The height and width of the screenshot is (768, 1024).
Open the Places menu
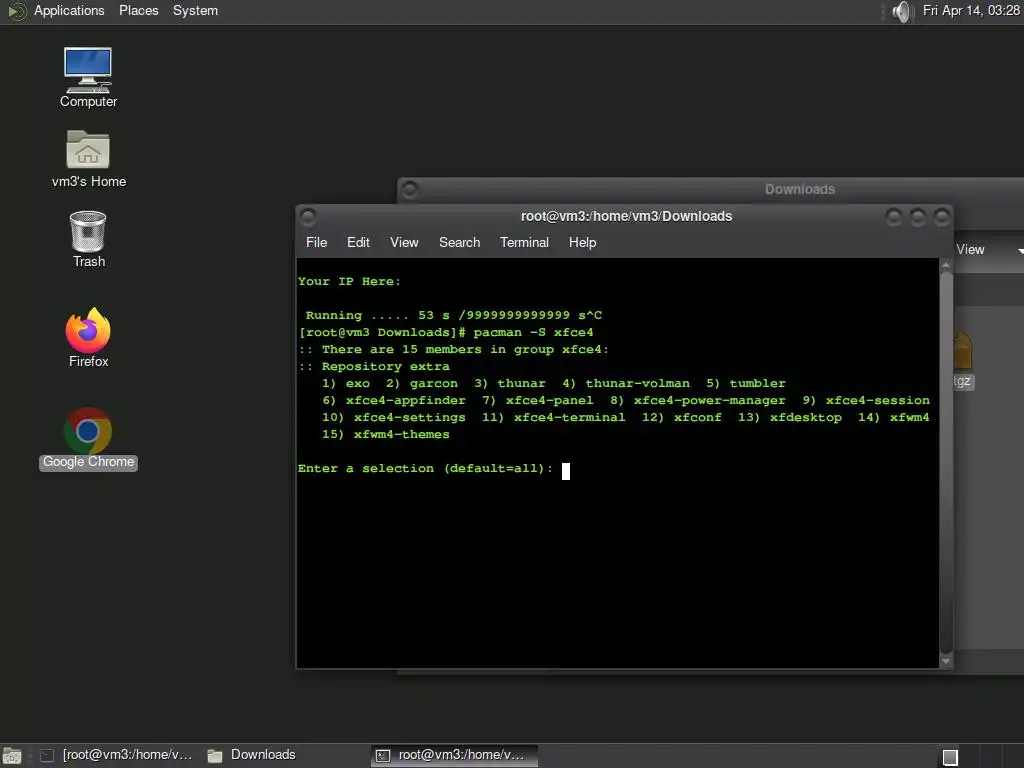coord(138,11)
